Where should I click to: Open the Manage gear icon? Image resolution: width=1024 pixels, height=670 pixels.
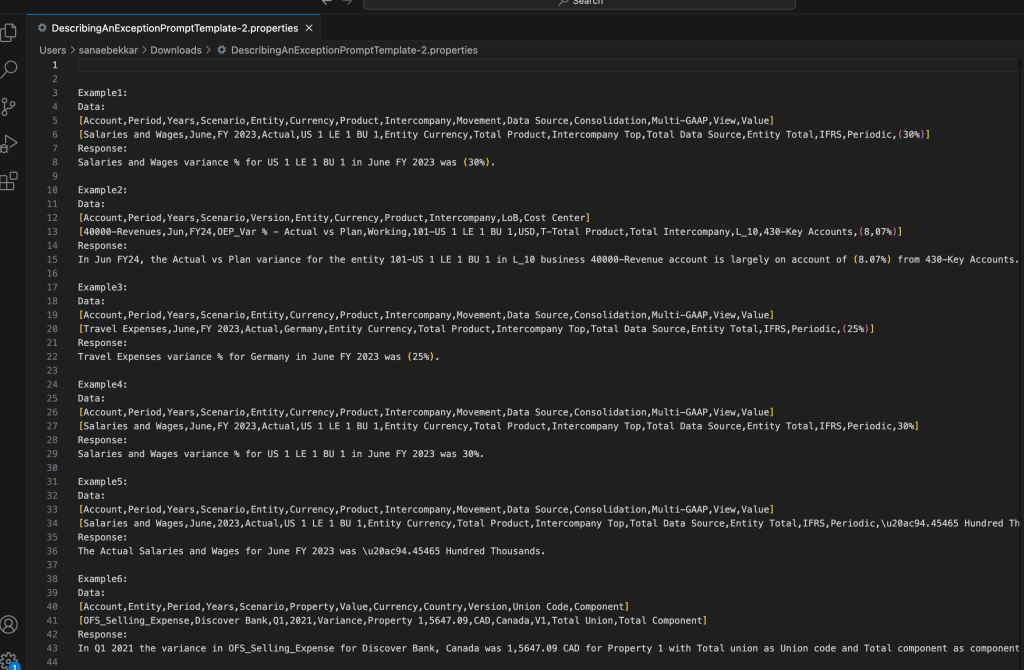10,658
